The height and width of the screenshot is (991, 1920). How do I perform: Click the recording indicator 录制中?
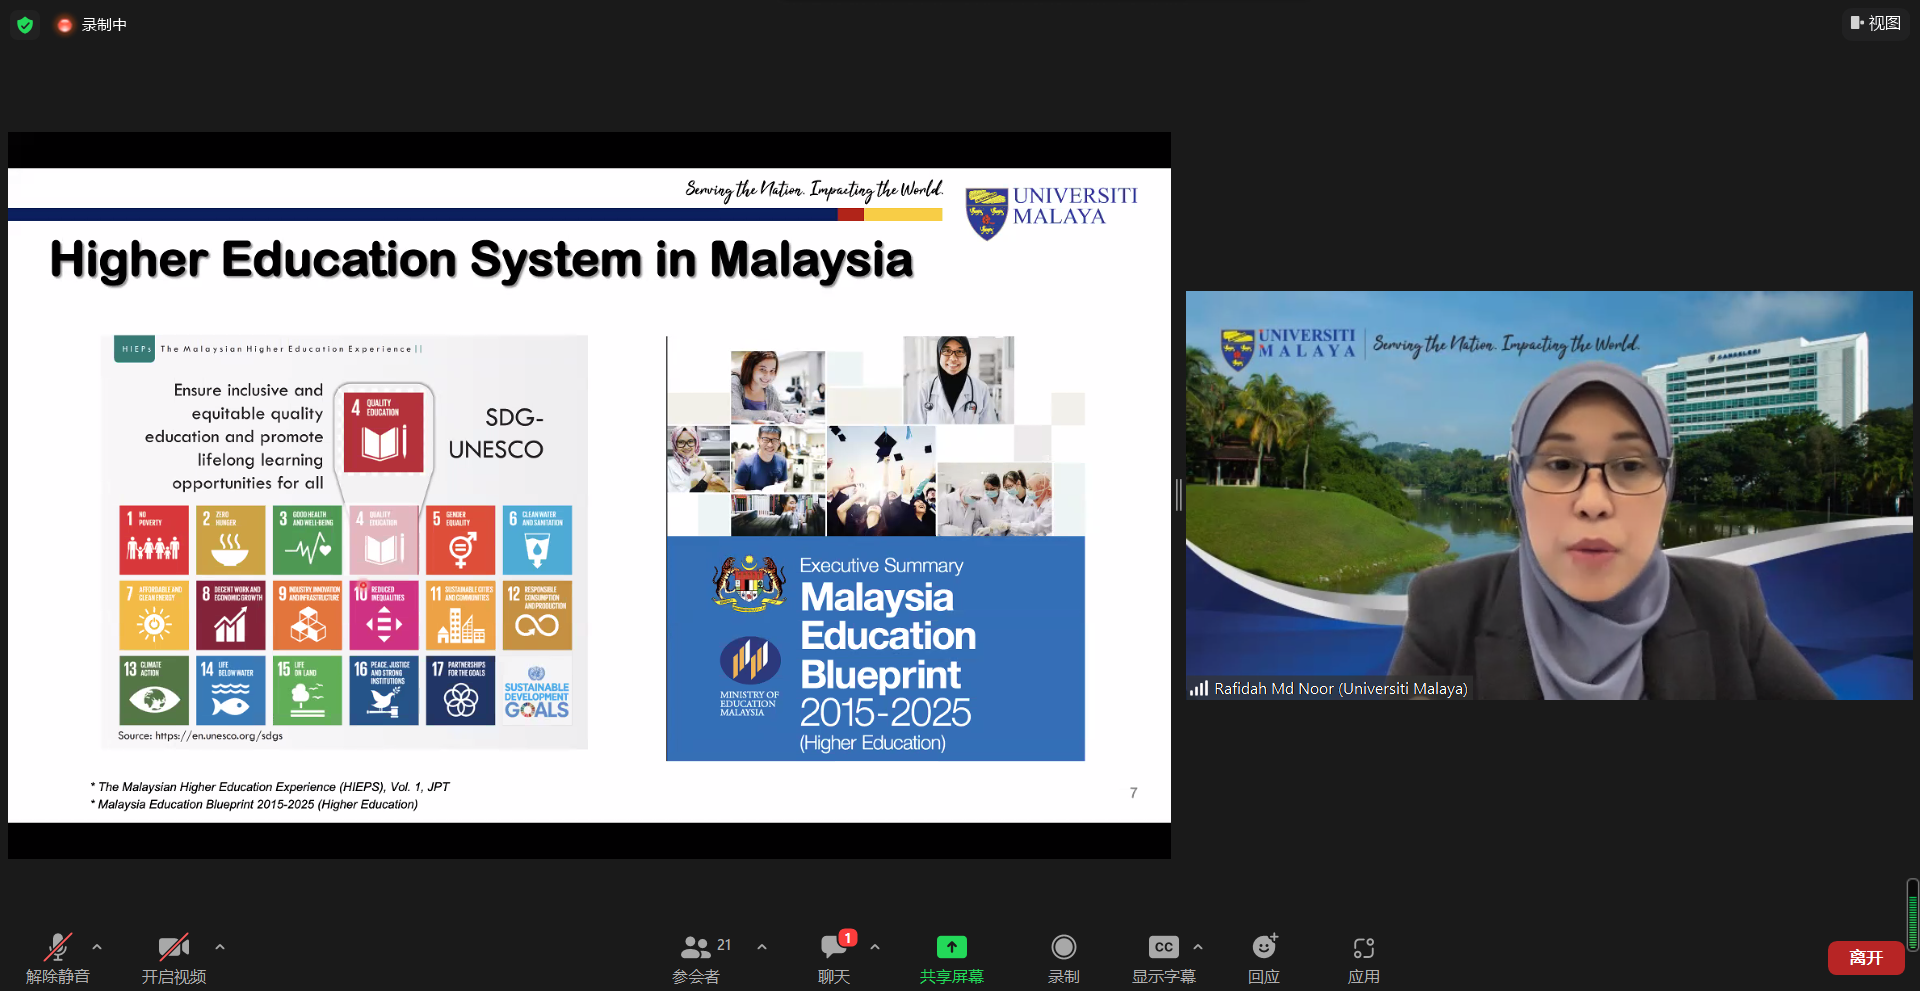[92, 24]
